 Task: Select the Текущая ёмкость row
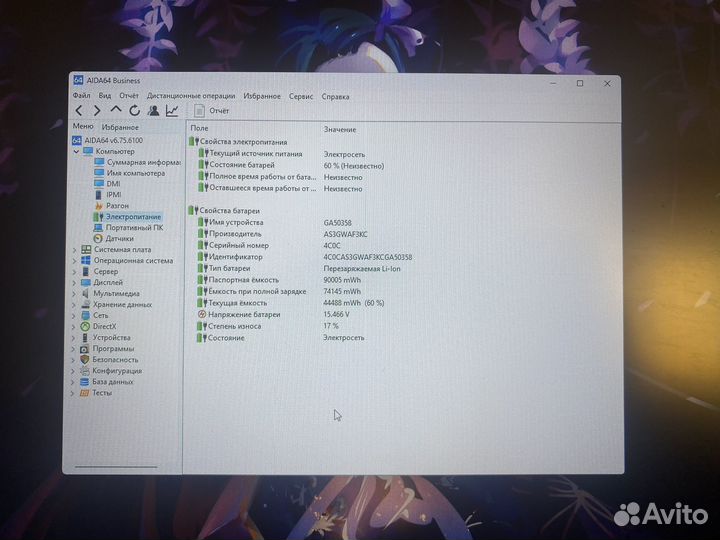(x=290, y=303)
